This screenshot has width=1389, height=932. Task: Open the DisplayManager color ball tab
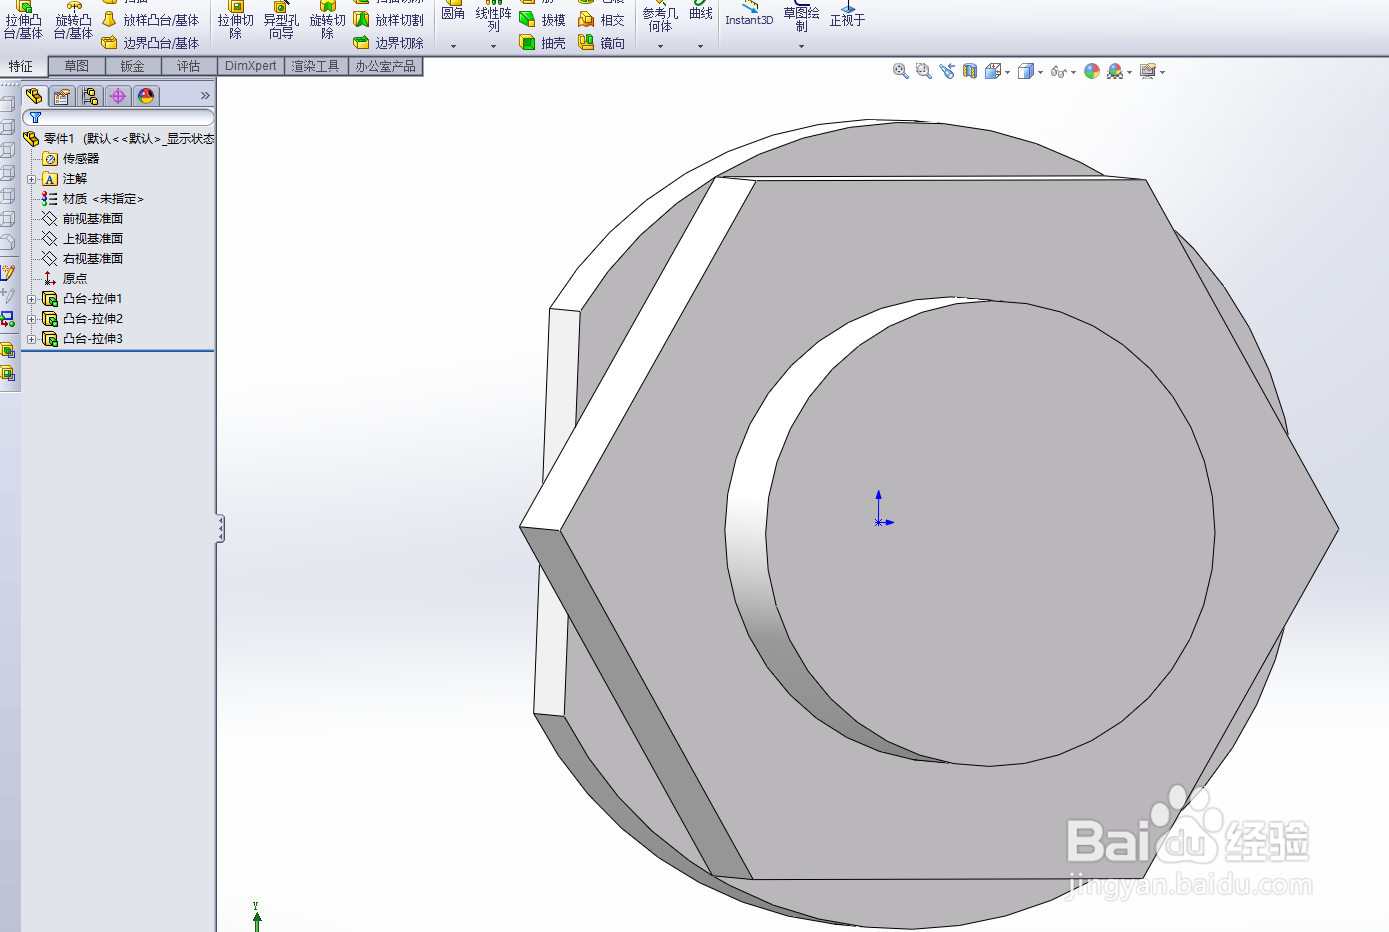tap(146, 96)
